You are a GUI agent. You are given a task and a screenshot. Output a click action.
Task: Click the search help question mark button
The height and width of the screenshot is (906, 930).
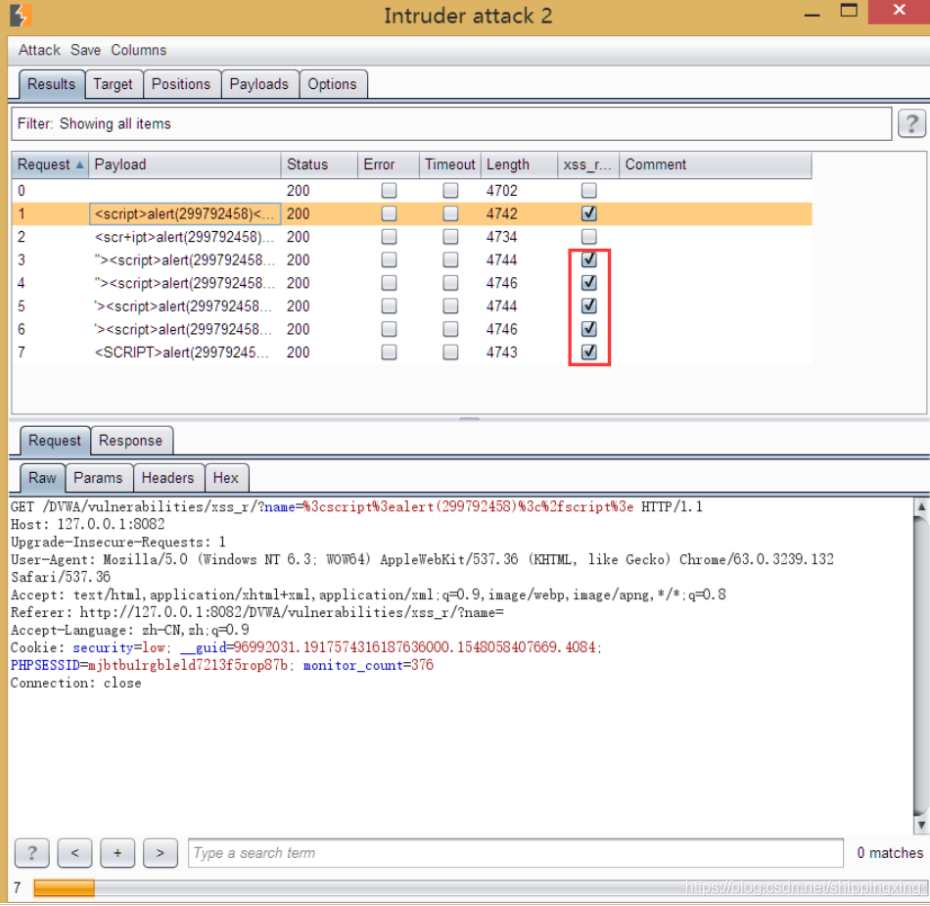point(32,853)
